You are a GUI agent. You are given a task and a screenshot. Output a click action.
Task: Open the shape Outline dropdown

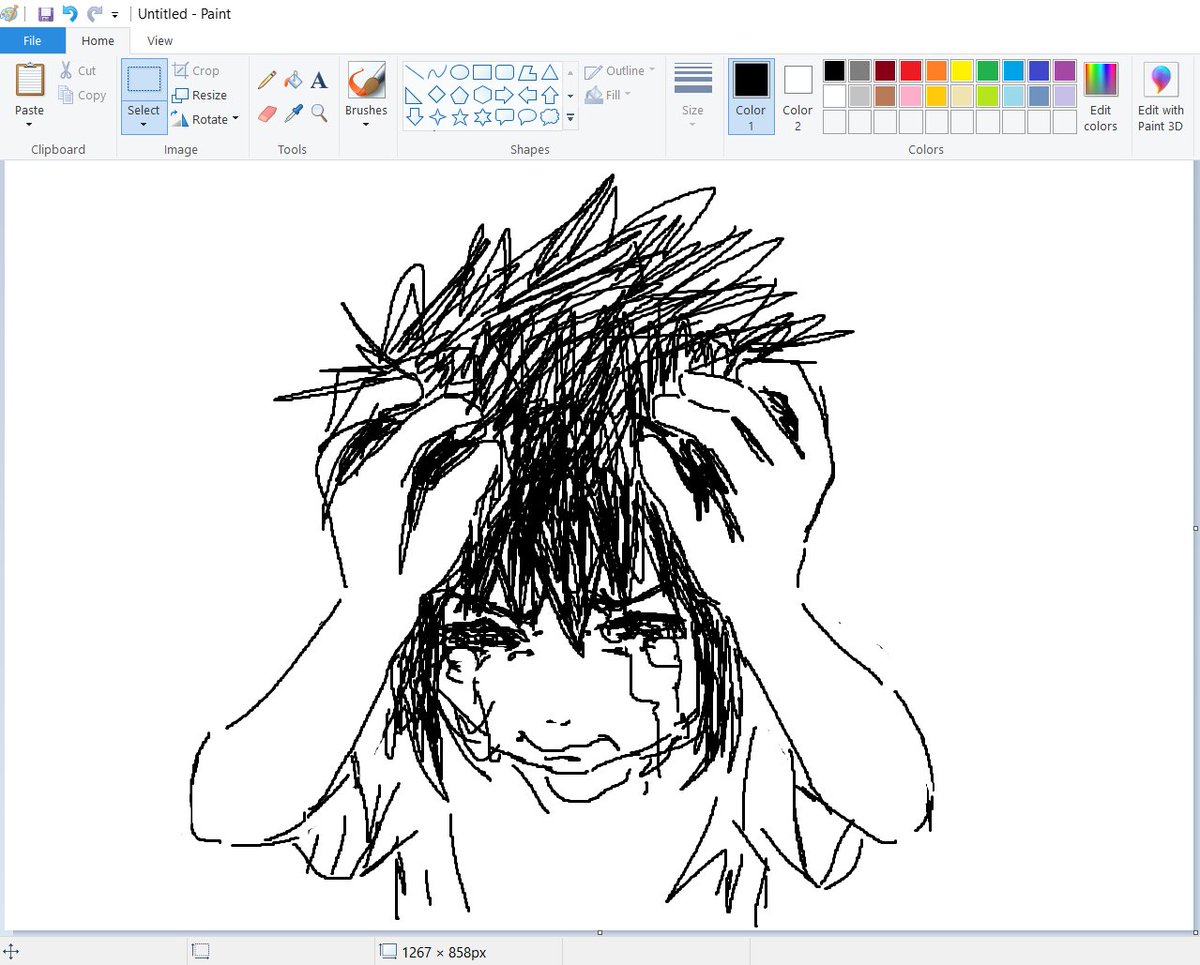click(x=620, y=71)
